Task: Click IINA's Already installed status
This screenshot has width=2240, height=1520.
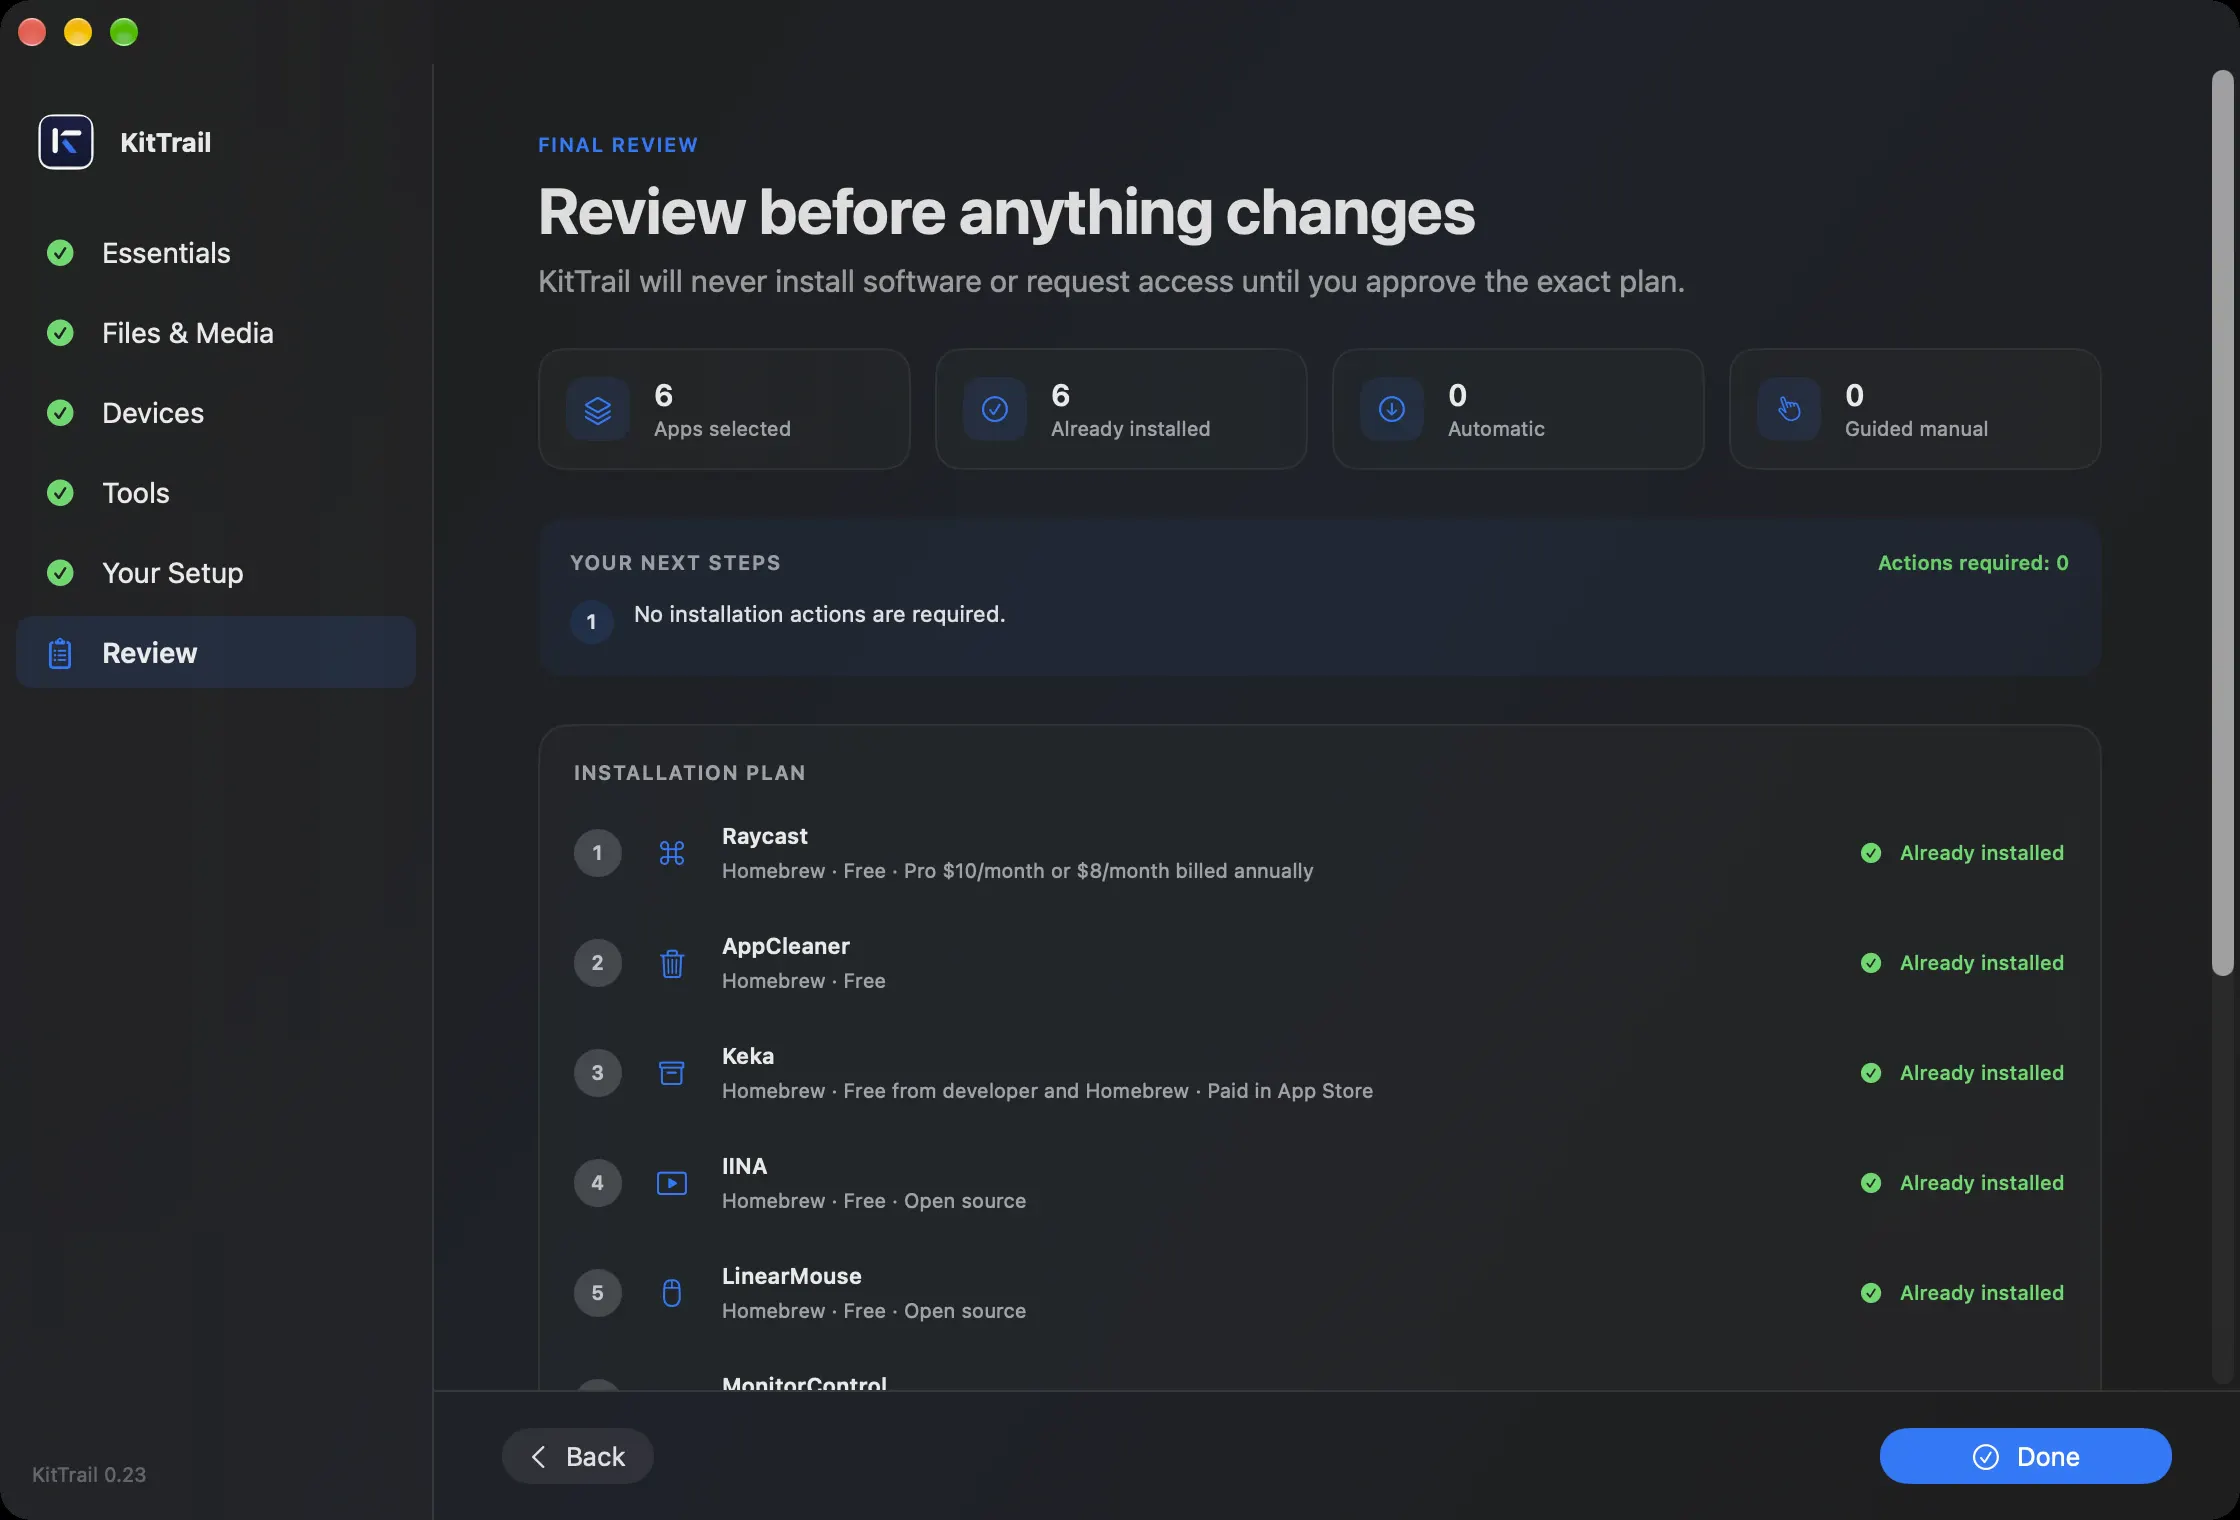Action: point(1962,1183)
